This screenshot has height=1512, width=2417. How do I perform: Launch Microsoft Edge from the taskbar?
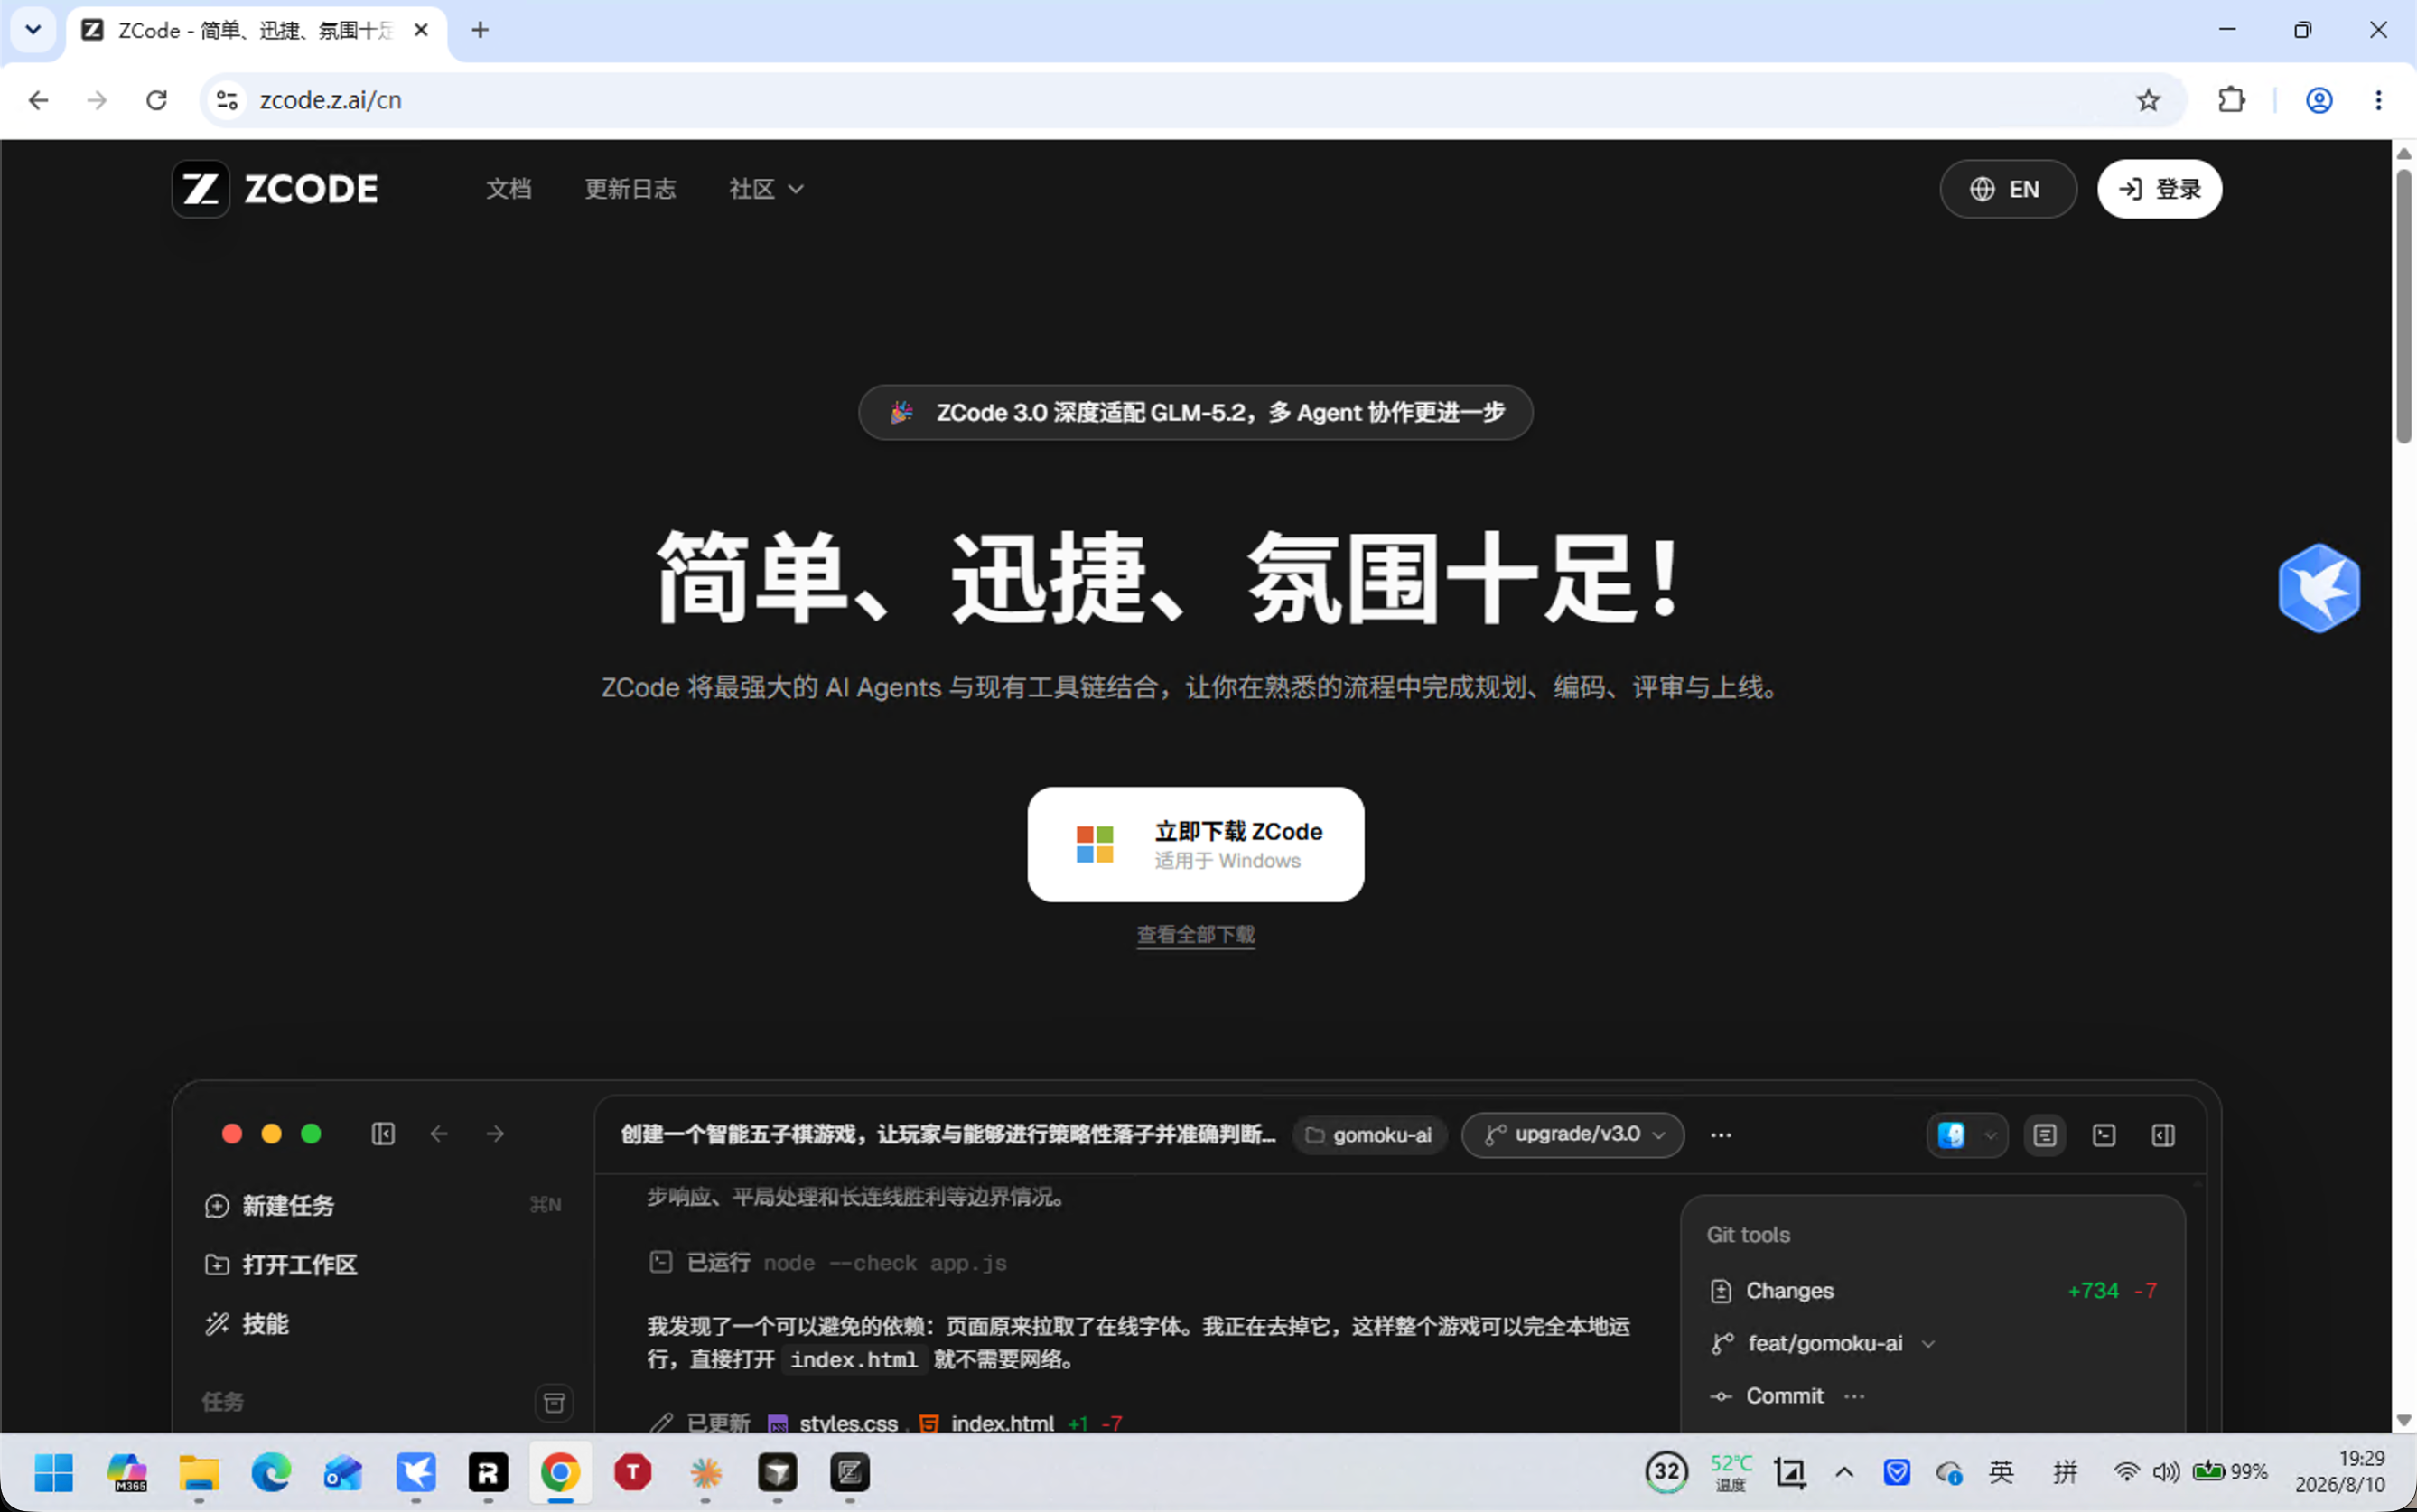coord(271,1472)
